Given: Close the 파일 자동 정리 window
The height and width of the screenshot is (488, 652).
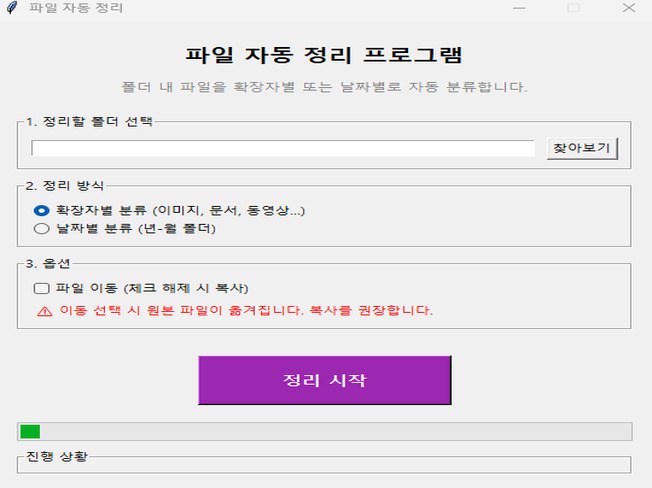Looking at the screenshot, I should tap(627, 8).
